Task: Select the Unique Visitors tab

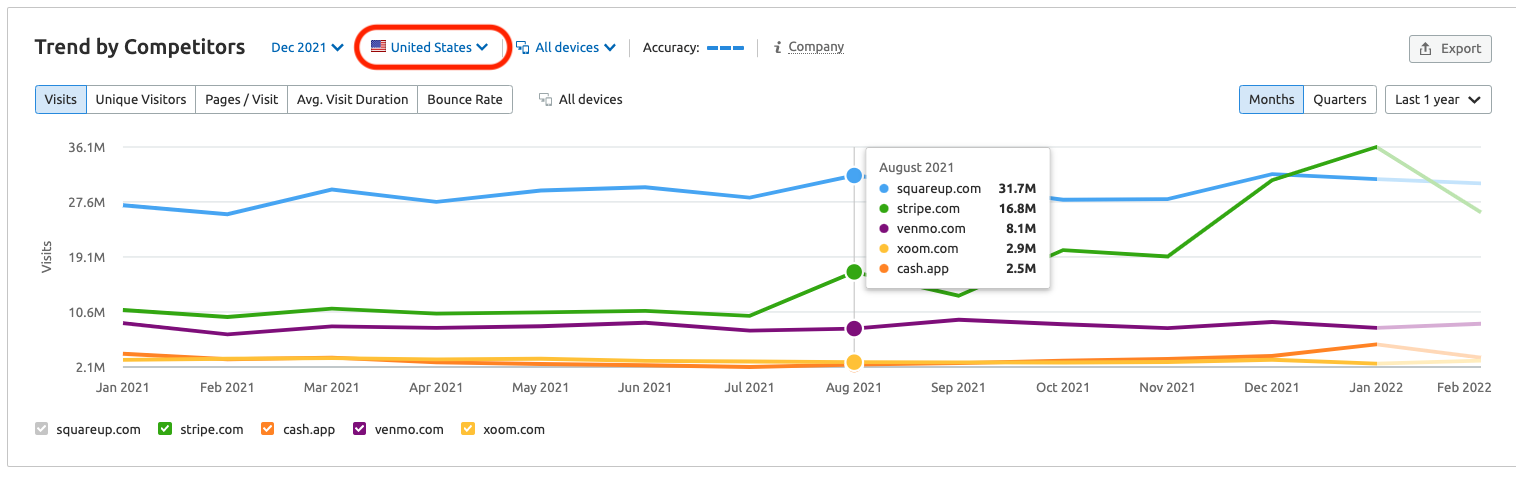Action: coord(141,99)
